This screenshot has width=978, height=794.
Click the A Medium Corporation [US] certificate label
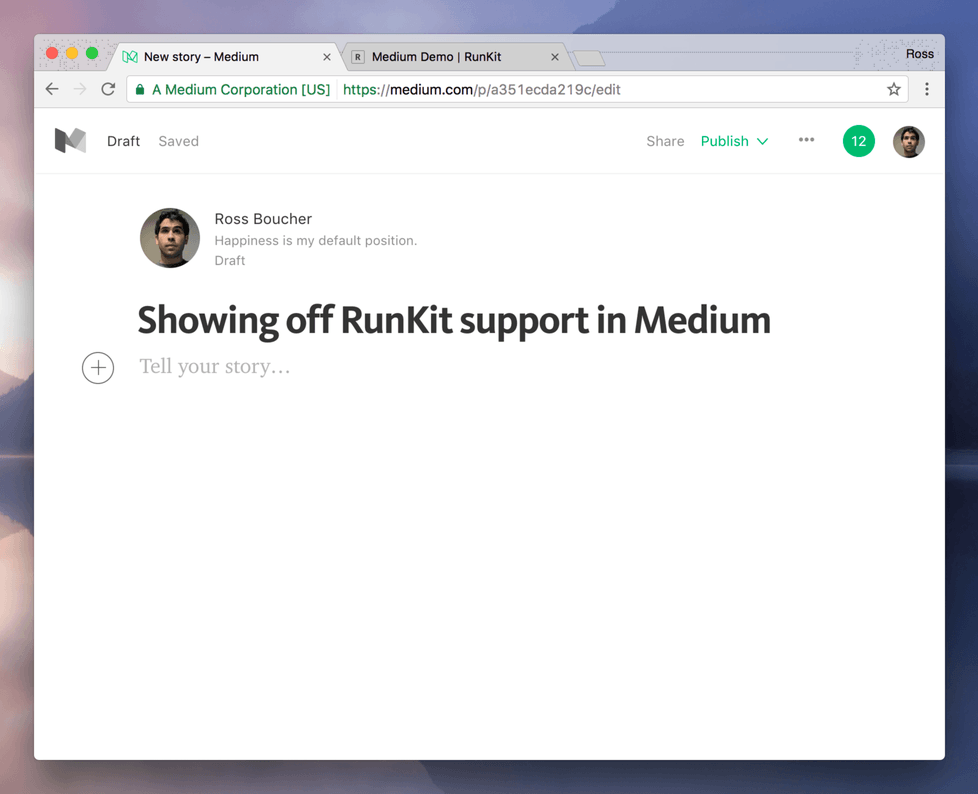pyautogui.click(x=241, y=89)
